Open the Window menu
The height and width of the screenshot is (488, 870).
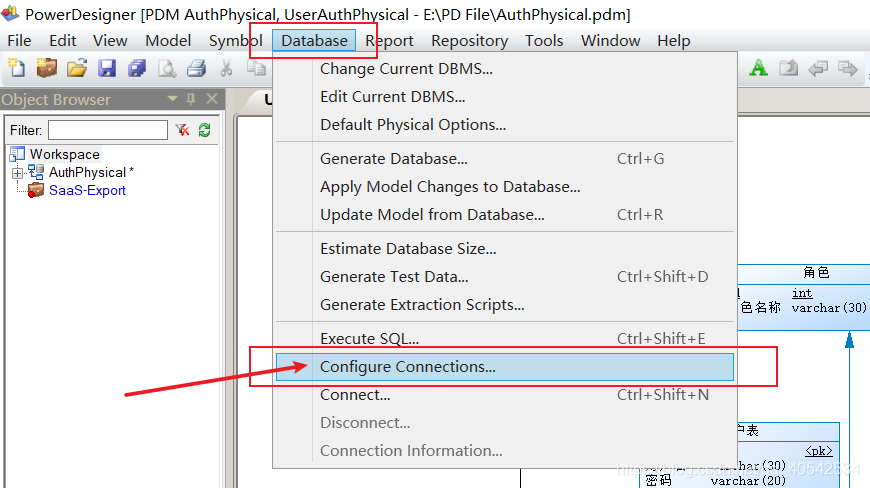(610, 41)
